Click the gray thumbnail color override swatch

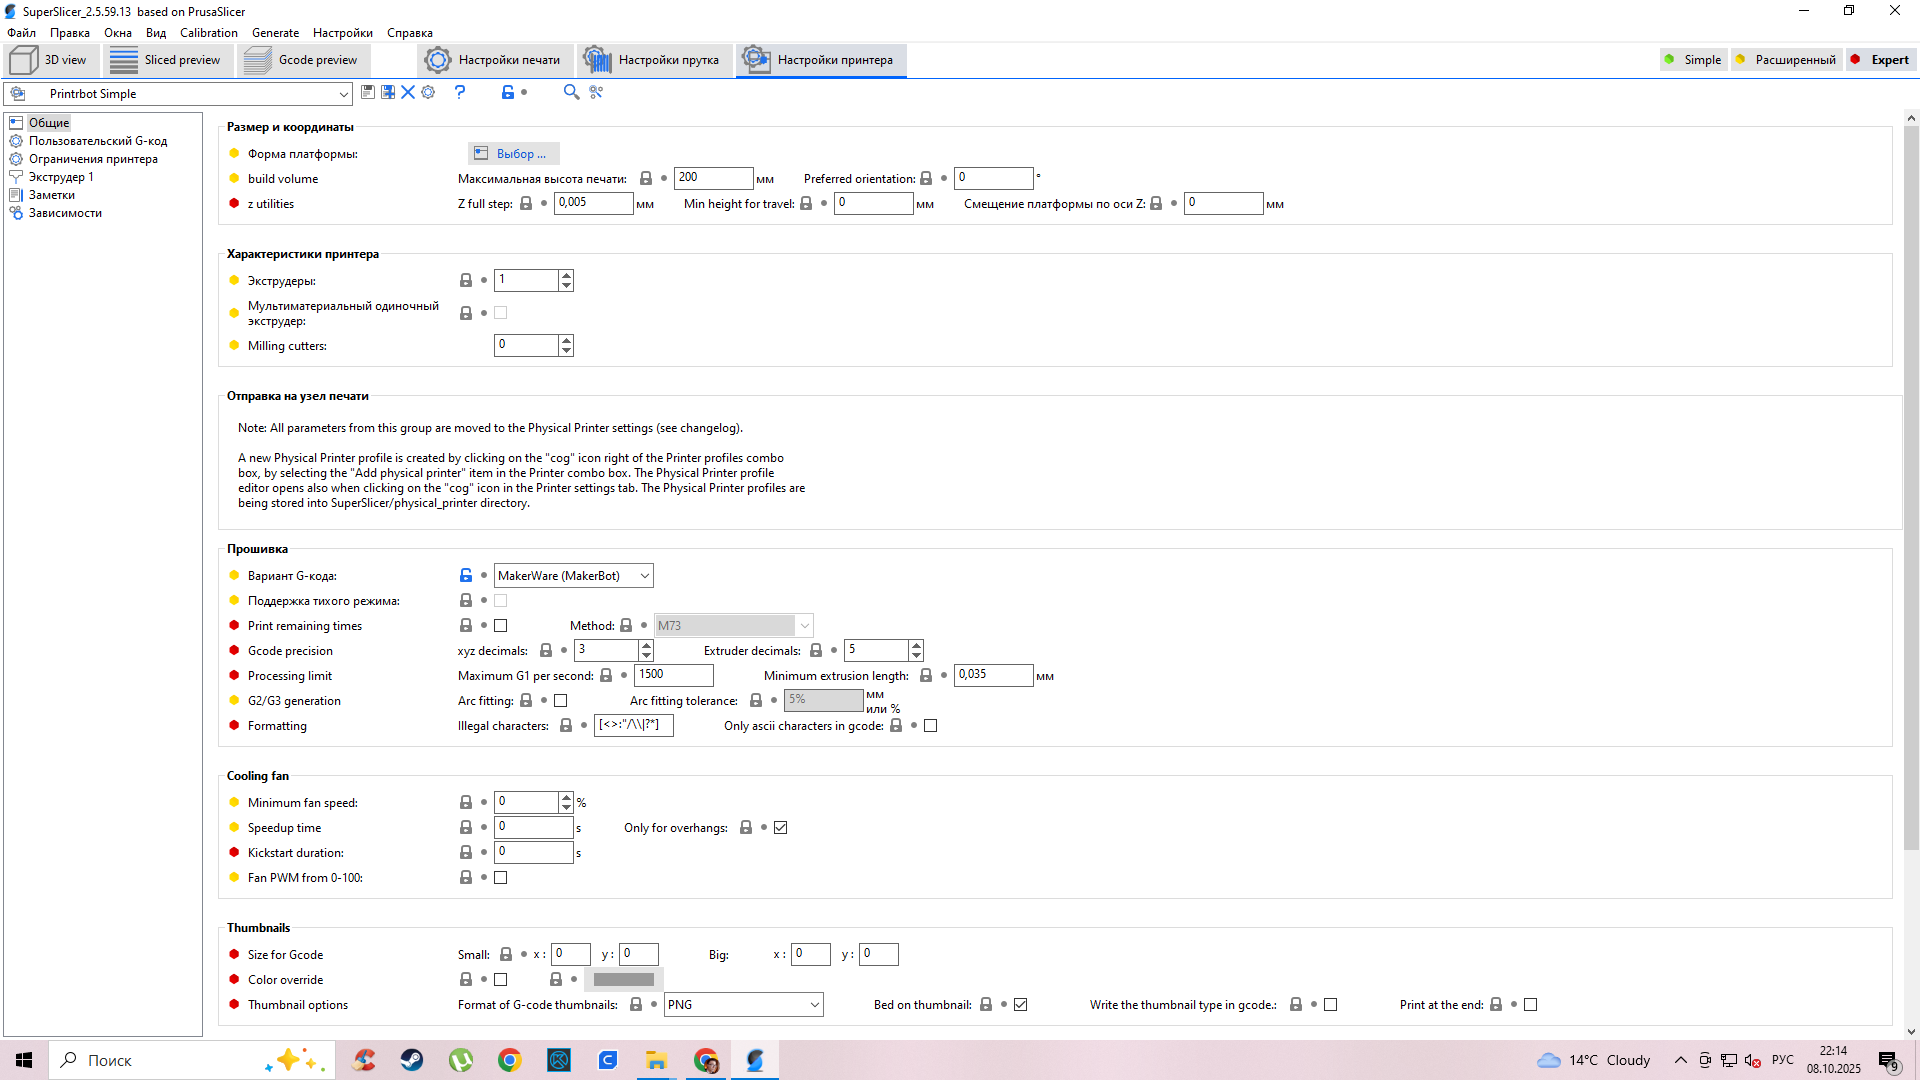click(x=624, y=980)
